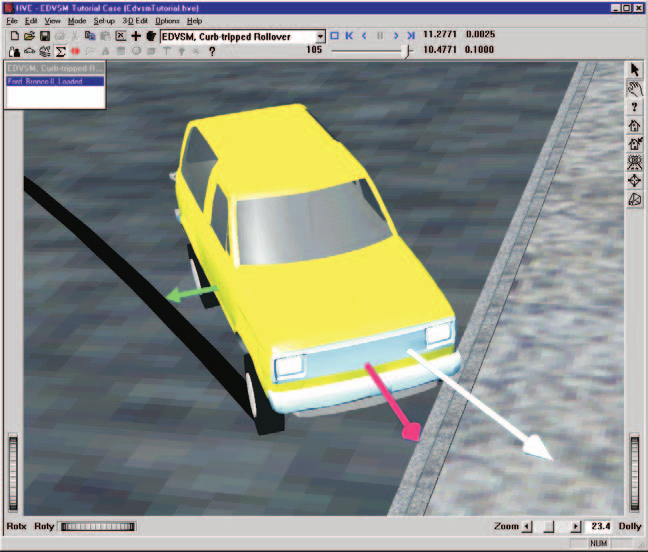The image size is (648, 552).
Task: Click the Print toolbar icon
Action: pos(60,36)
